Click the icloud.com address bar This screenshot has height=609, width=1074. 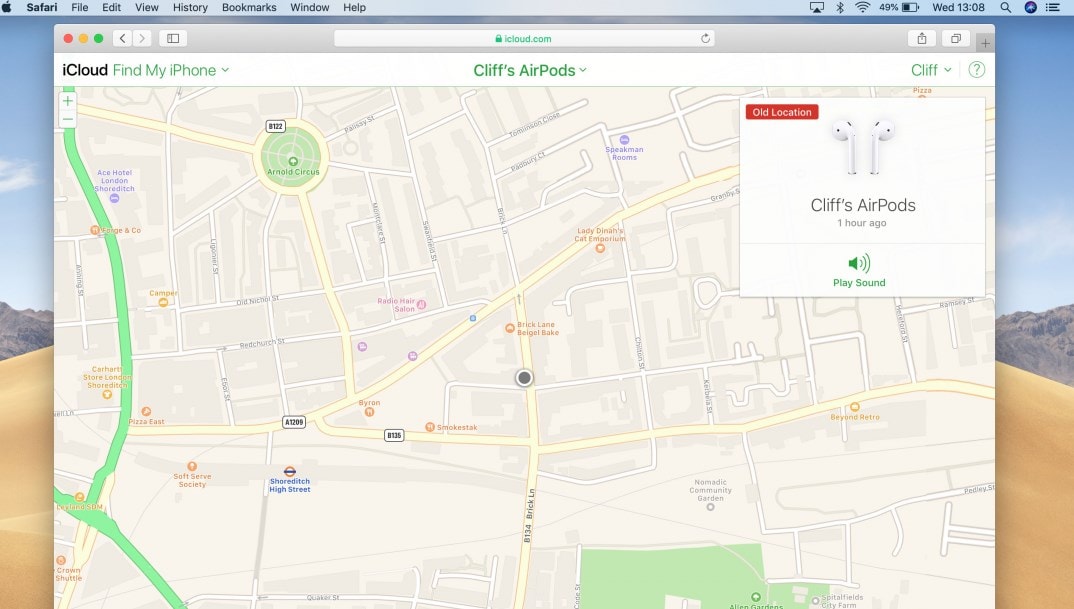tap(524, 38)
